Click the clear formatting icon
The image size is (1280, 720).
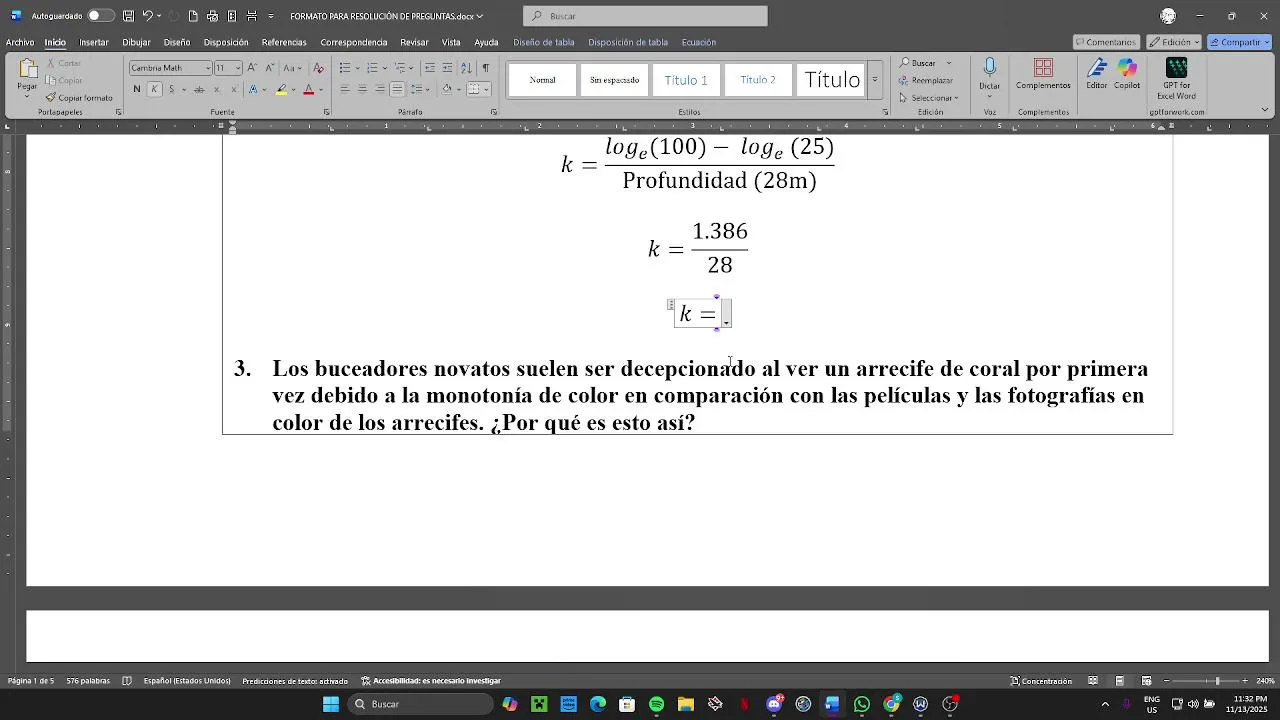click(x=318, y=68)
